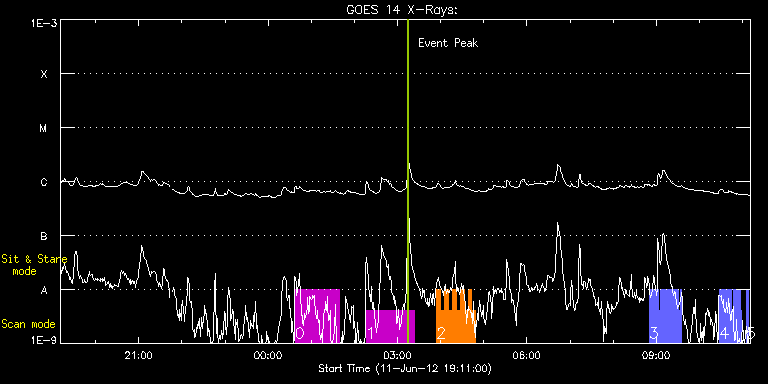Click the green Event Peak vertical line

pos(408,181)
